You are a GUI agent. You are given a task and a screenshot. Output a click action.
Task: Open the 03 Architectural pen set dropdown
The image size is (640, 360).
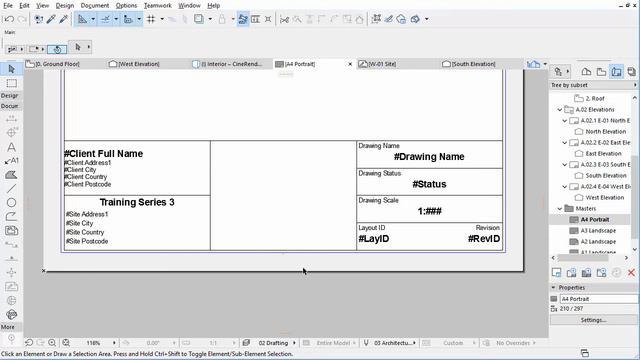point(414,343)
